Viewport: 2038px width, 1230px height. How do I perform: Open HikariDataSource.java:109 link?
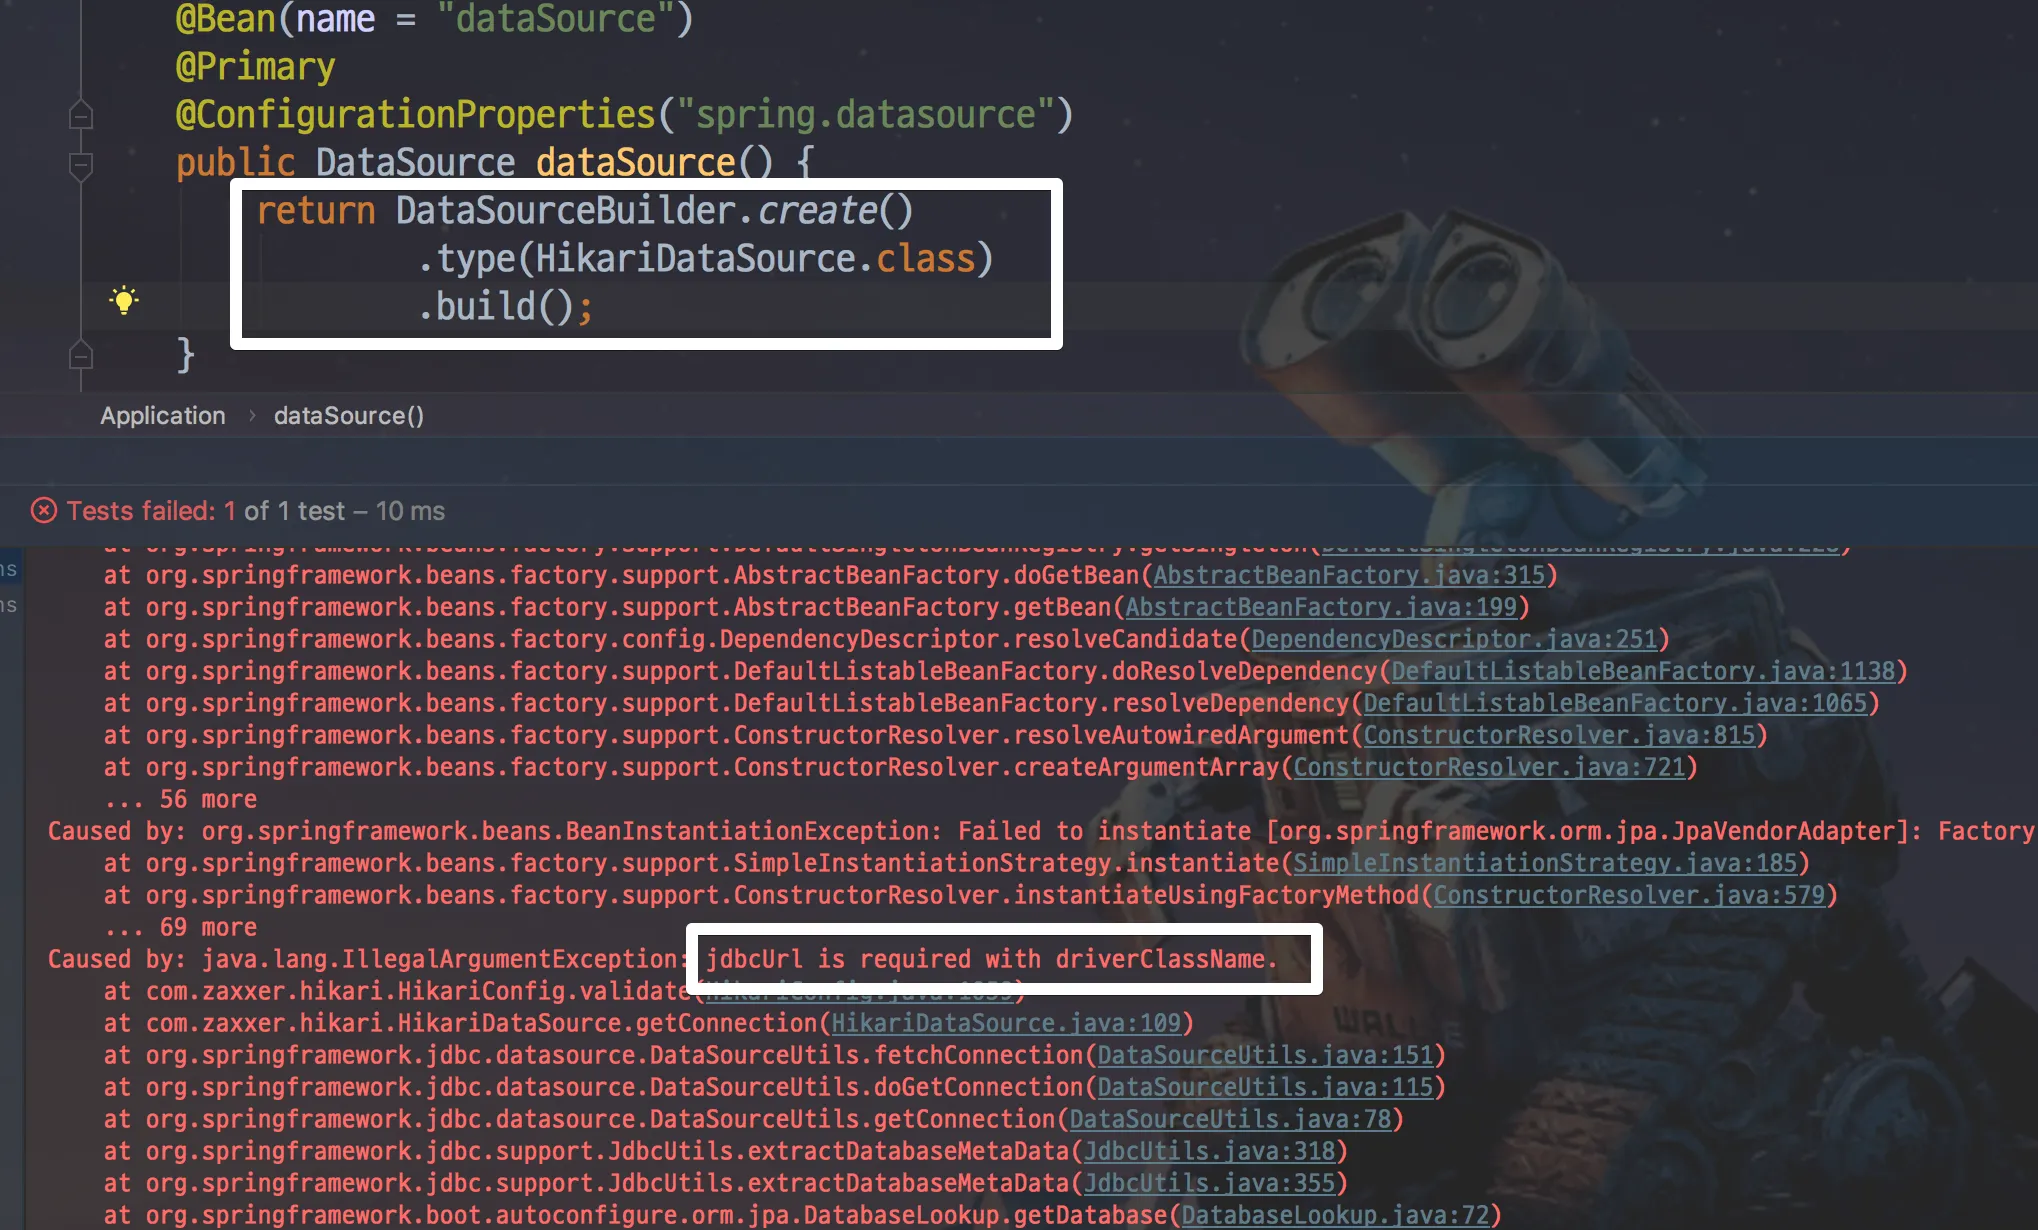coord(1006,1023)
